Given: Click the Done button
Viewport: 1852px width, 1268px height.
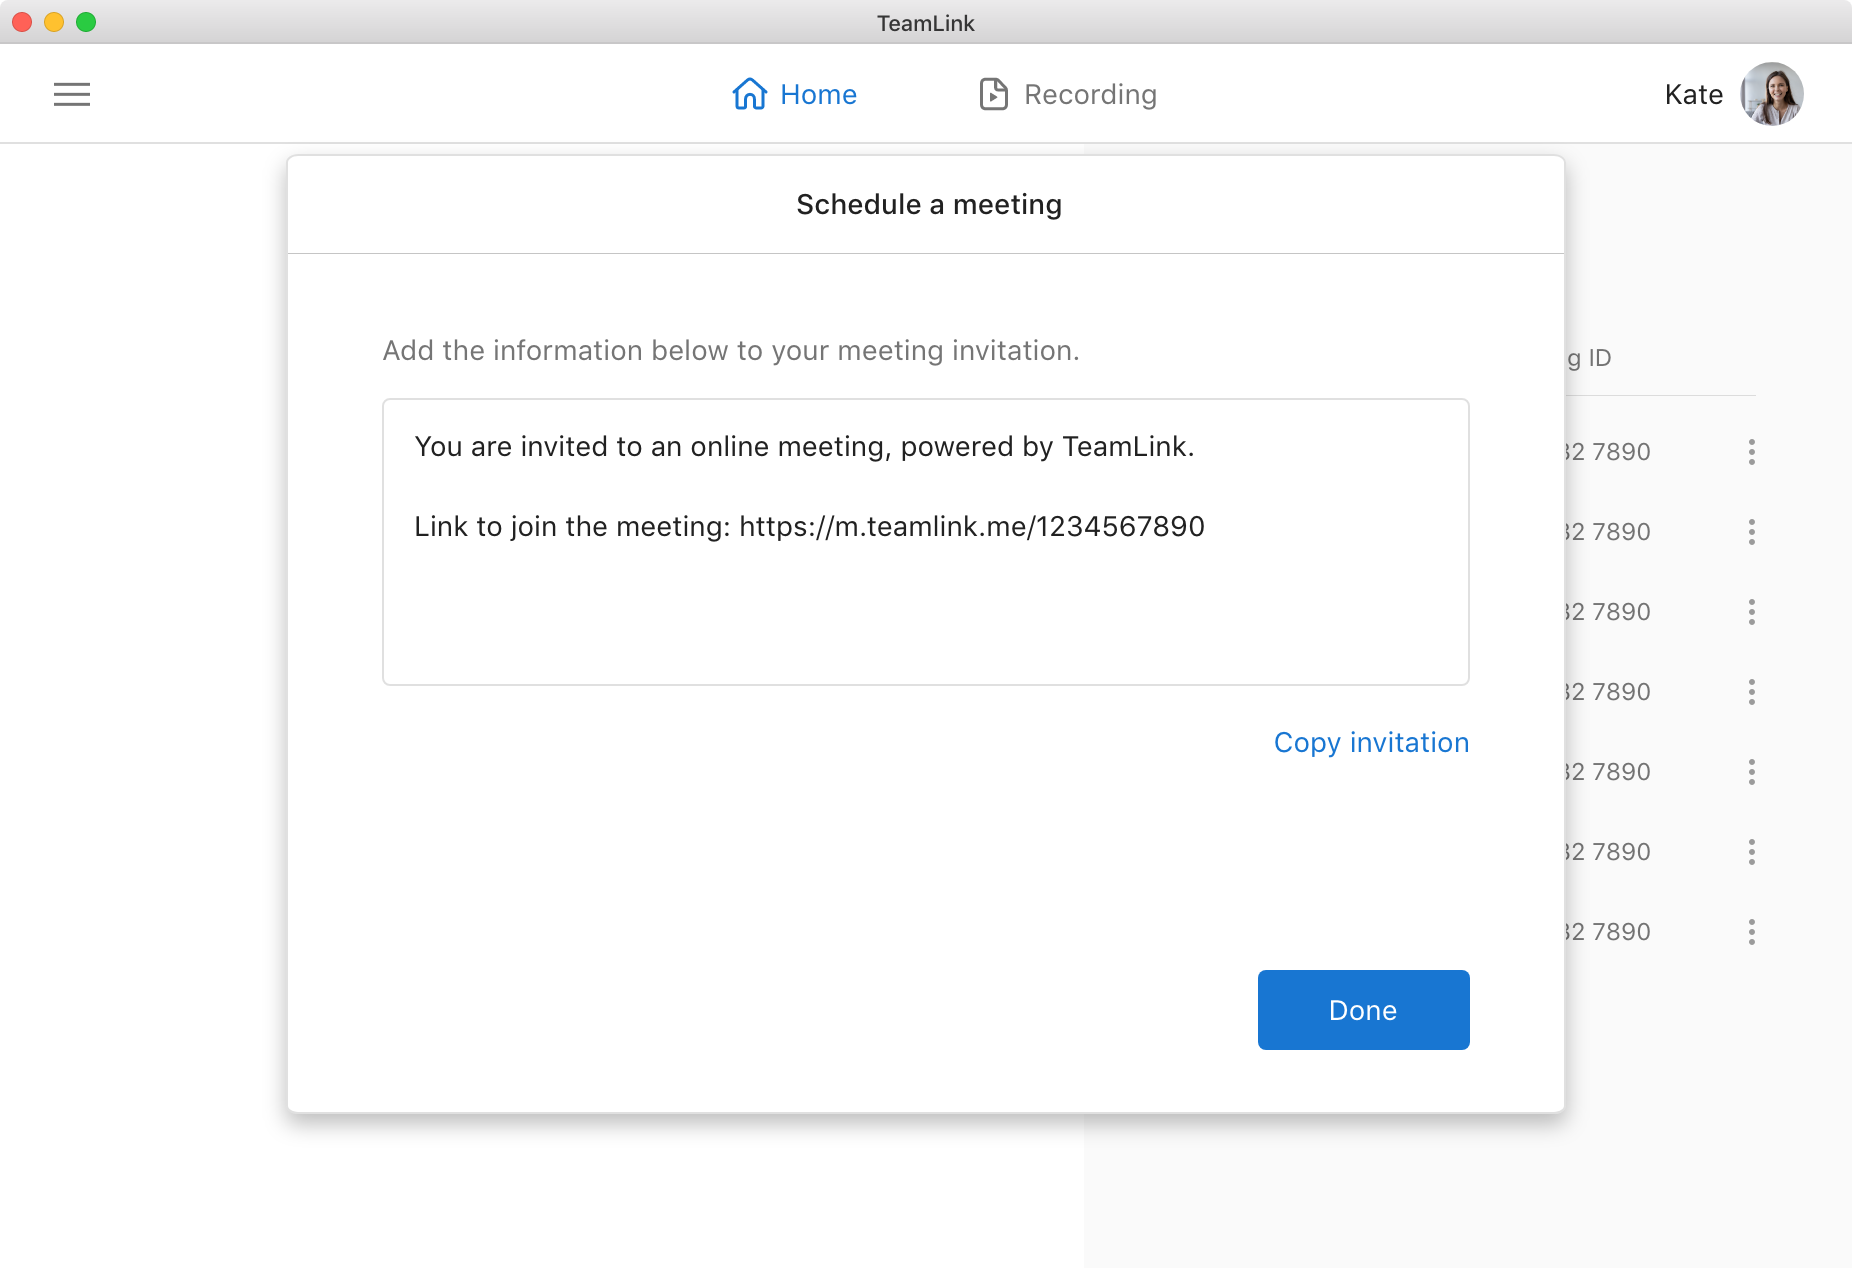Looking at the screenshot, I should 1363,1010.
